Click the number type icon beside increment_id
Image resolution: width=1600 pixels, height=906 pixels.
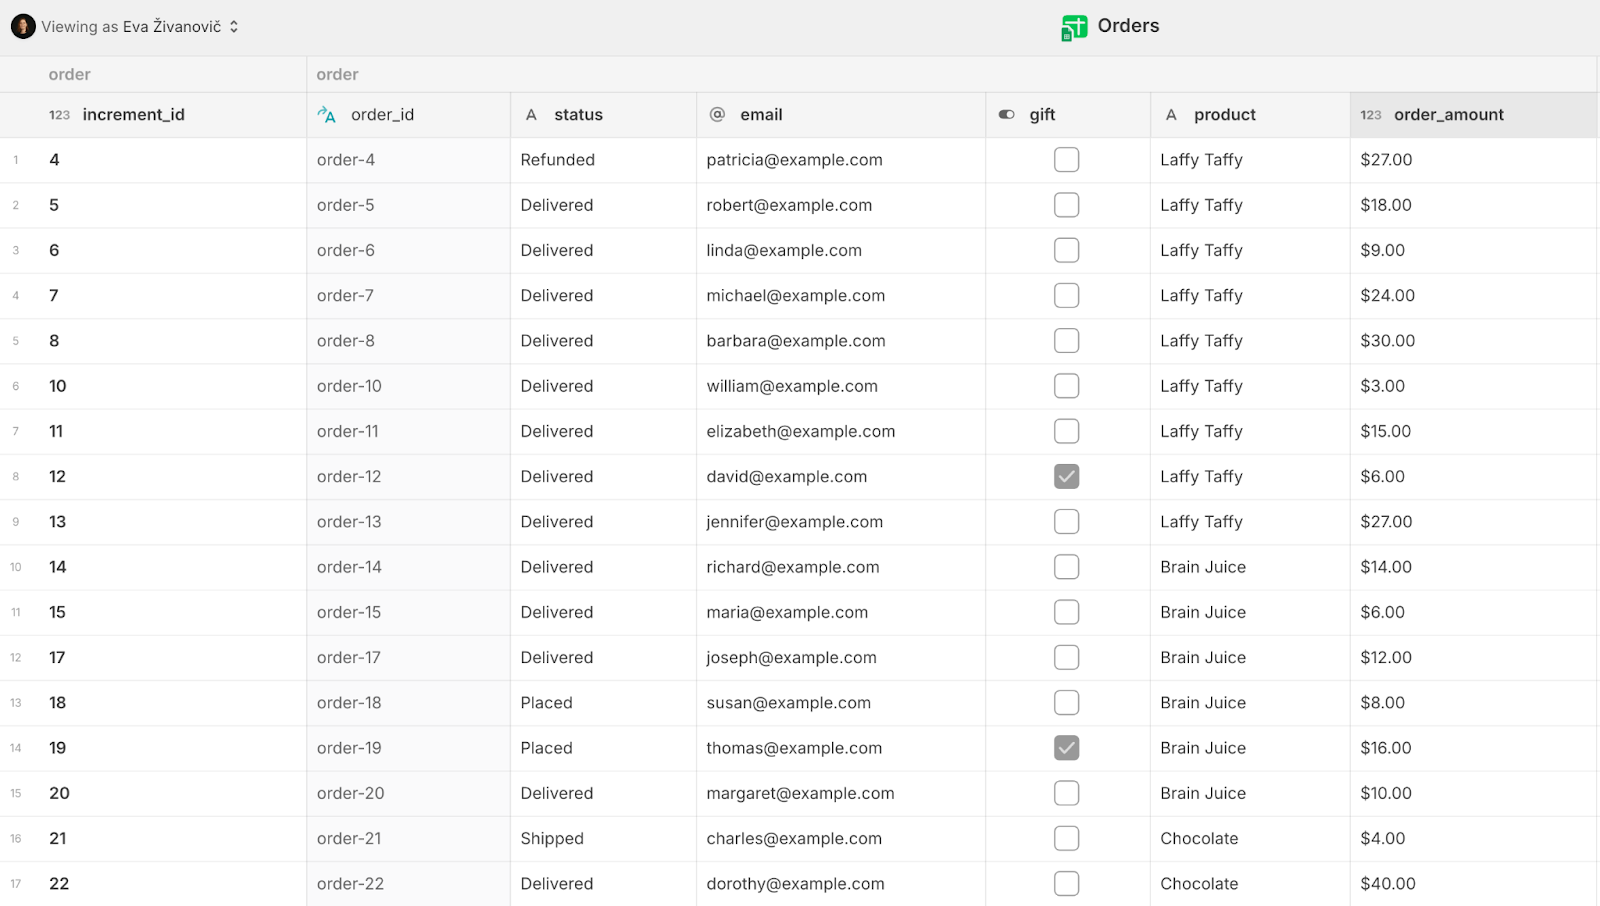tap(60, 115)
